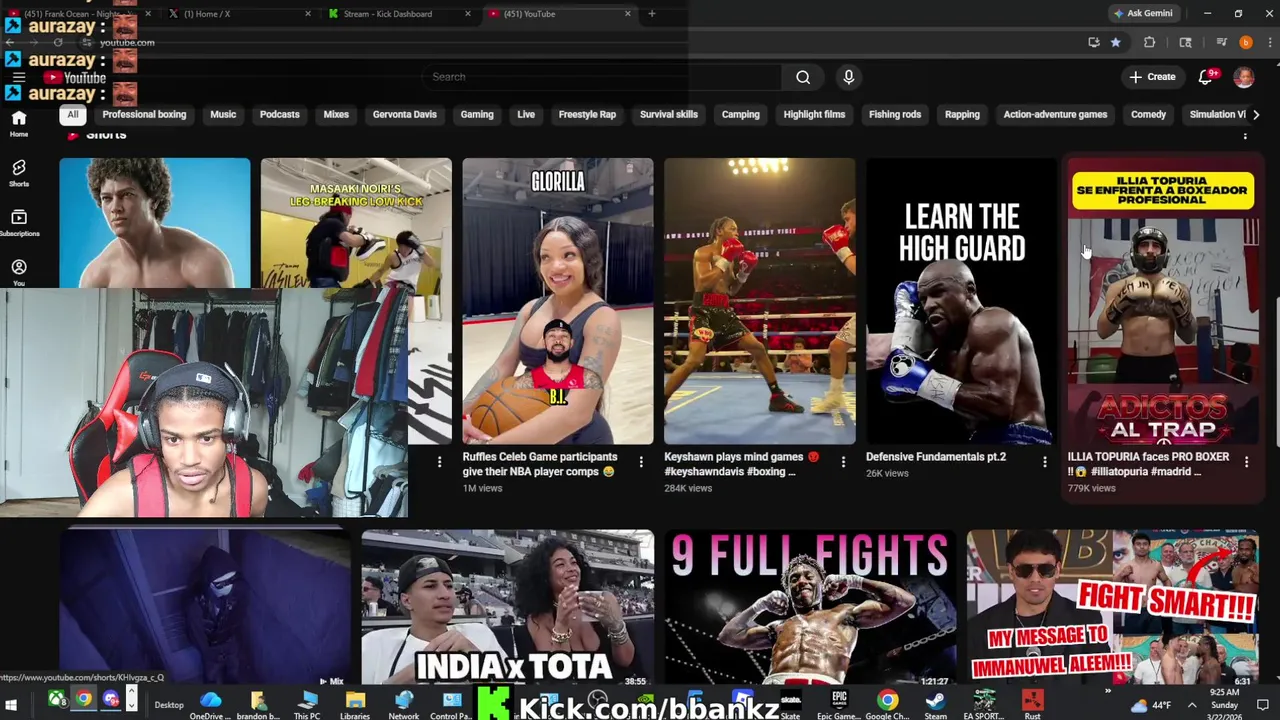Open Illia Topuria boxer short thumbnail

[1163, 300]
